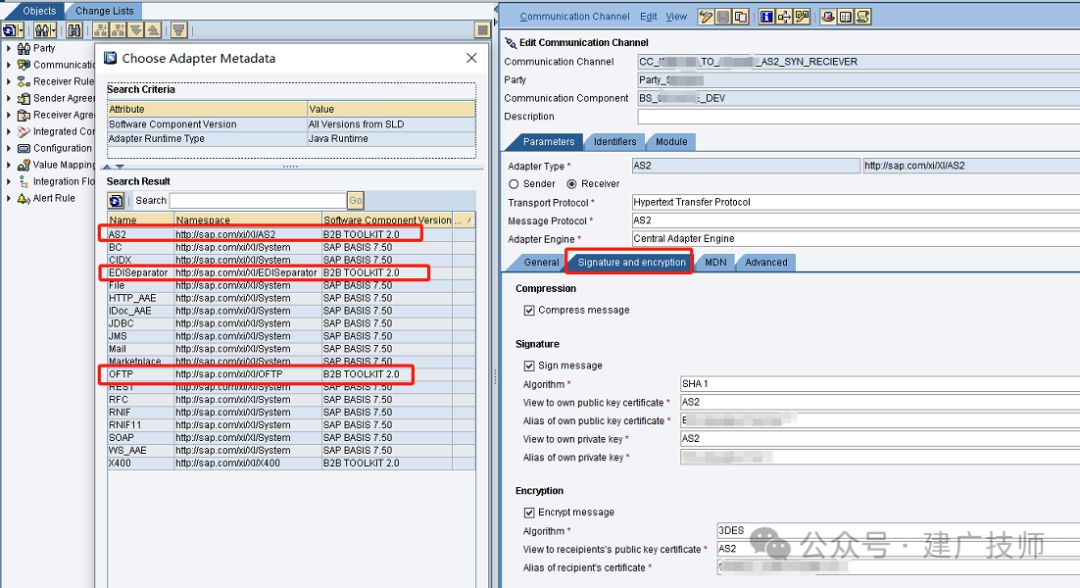Click the encryption Algorithm field showing 3DES
Screen dimensions: 1080x588
coord(898,530)
